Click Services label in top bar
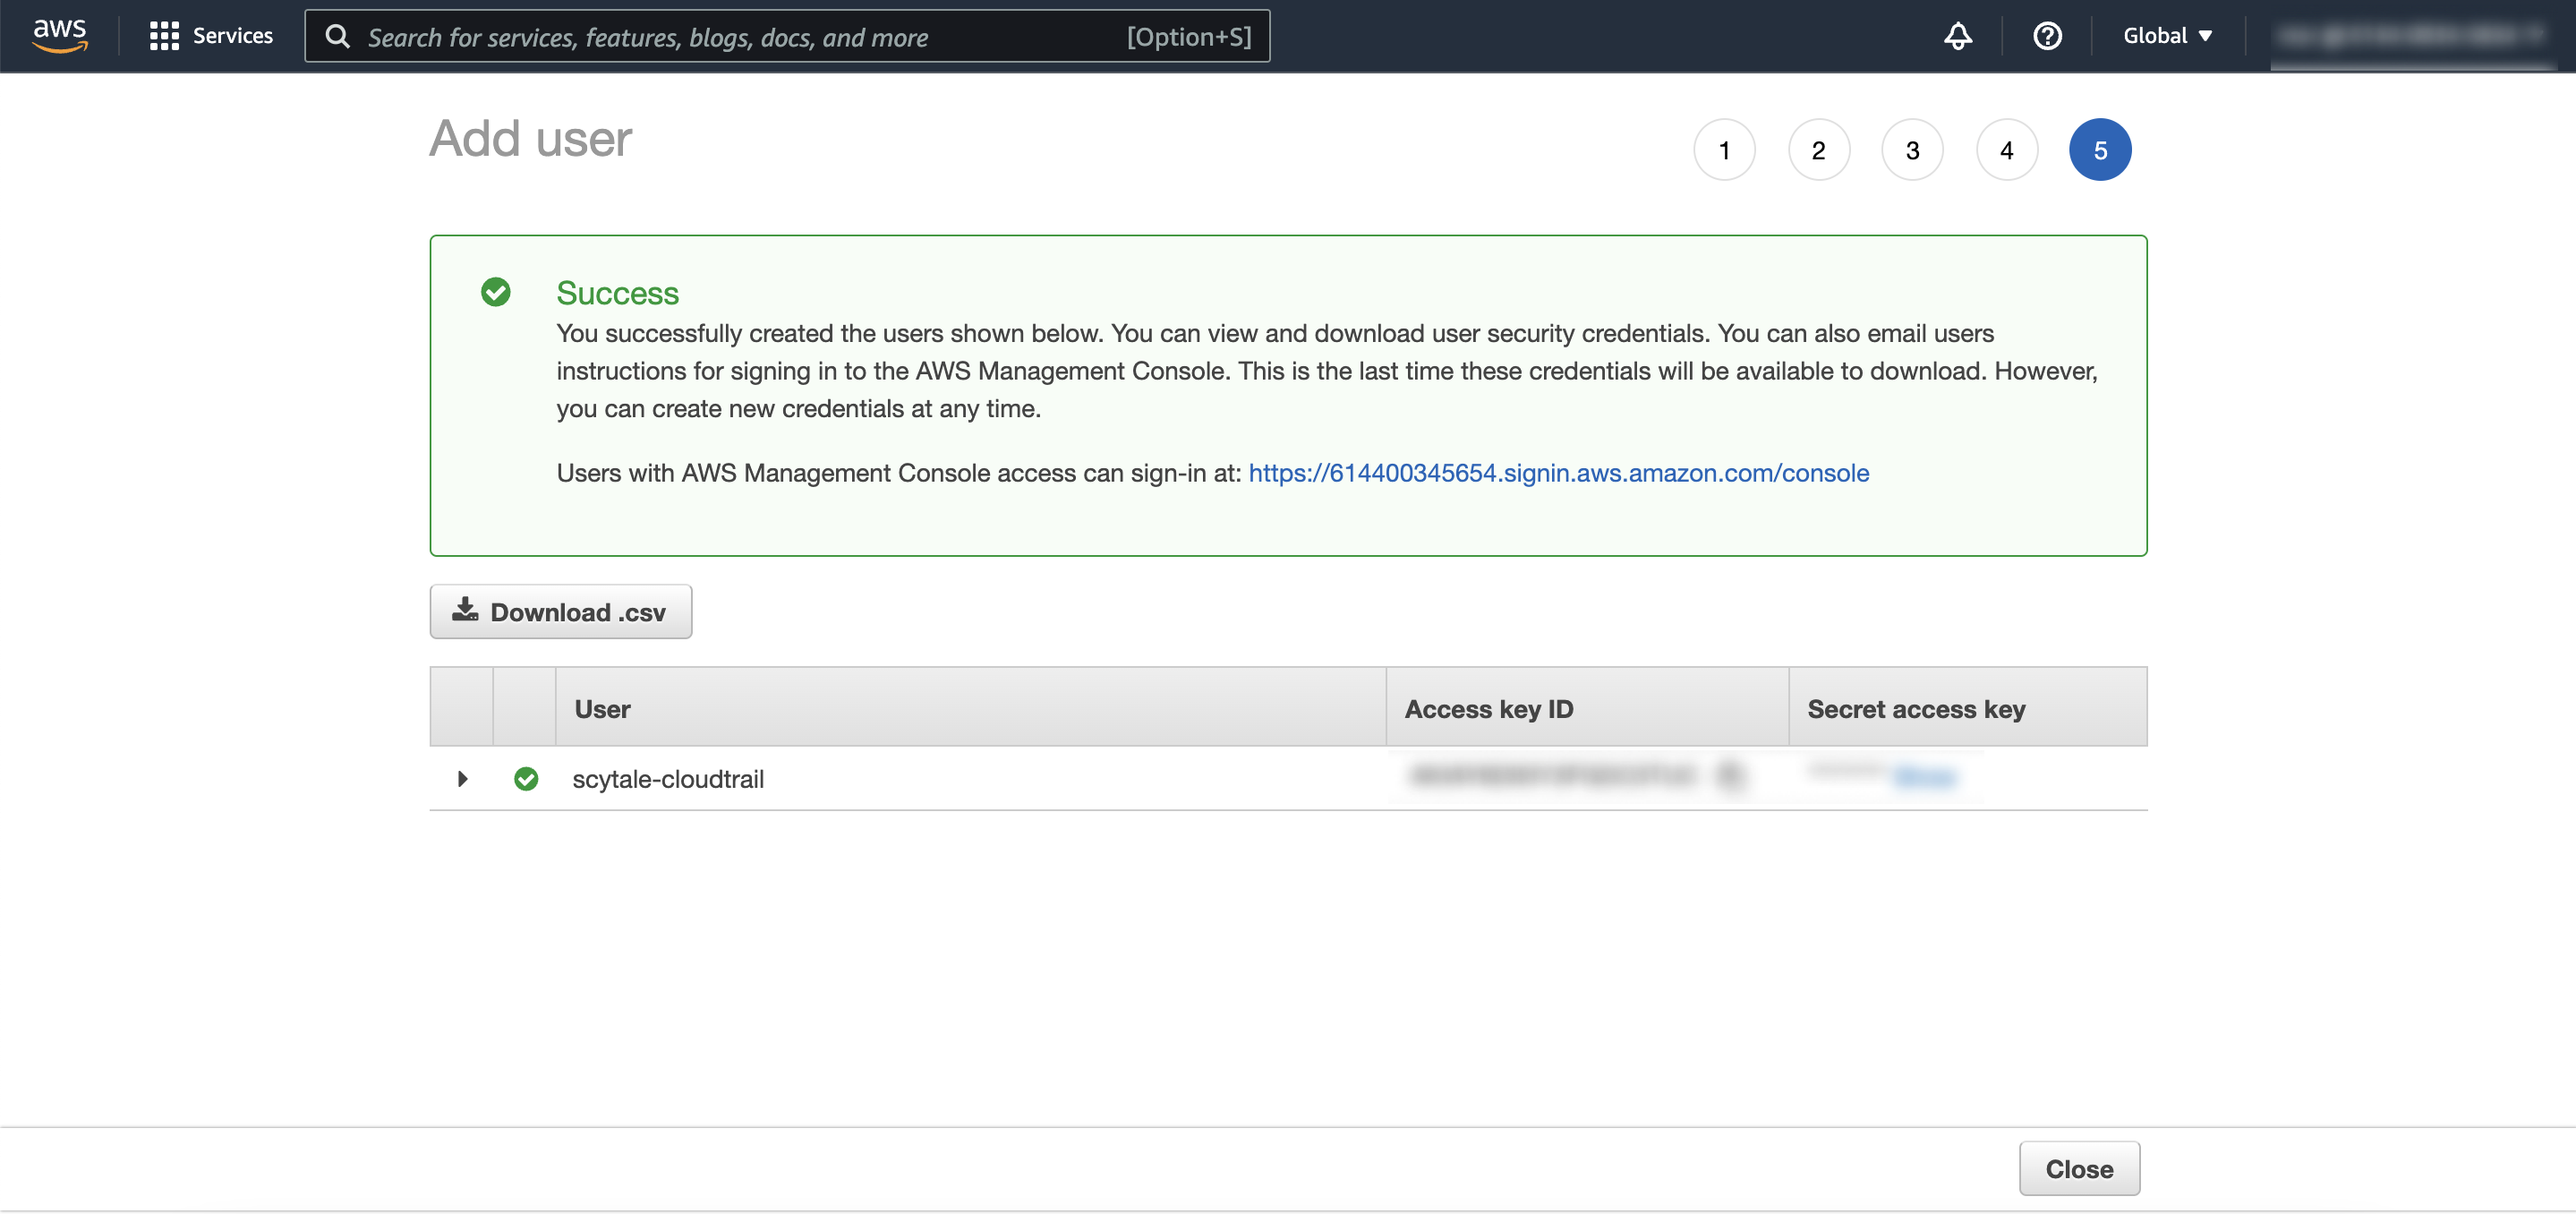The image size is (2576, 1214). 232,36
